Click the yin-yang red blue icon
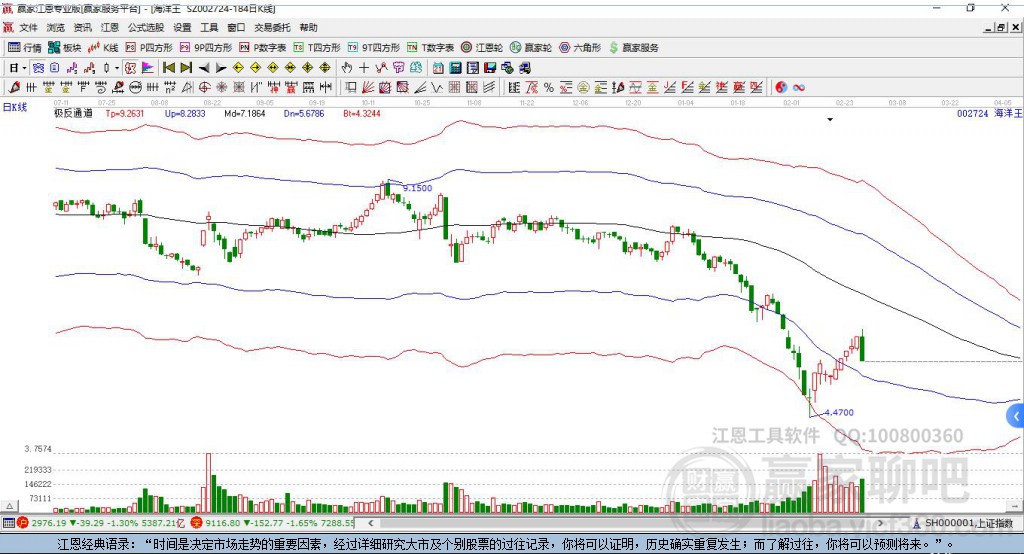This screenshot has height=554, width=1024. (781, 88)
